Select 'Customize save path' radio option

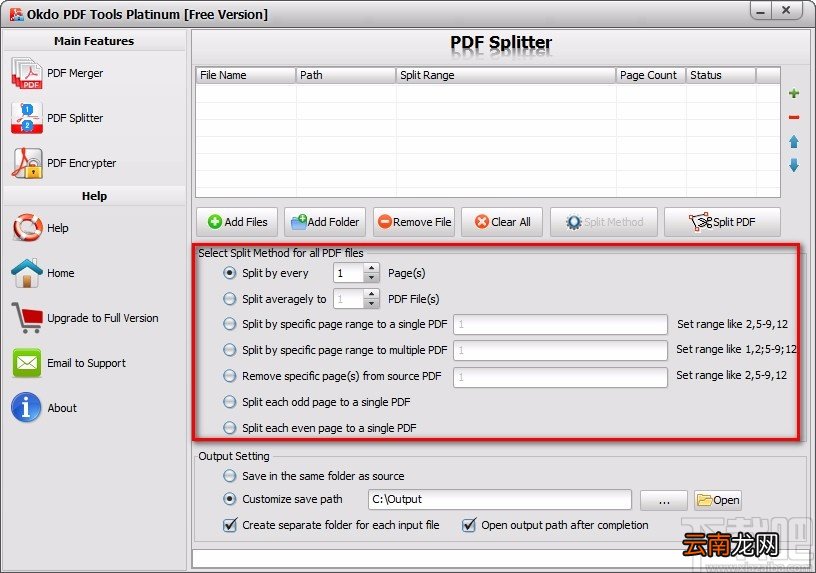[230, 499]
